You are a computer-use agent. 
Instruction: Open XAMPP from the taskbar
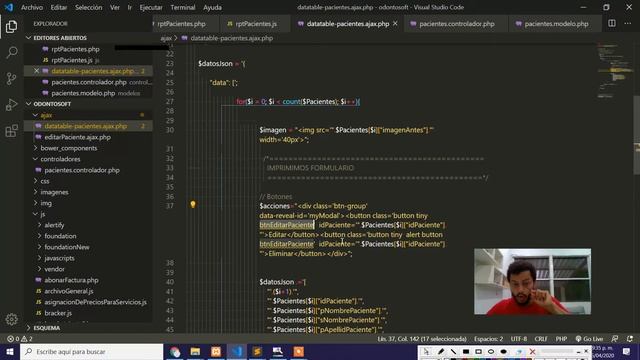(x=216, y=352)
